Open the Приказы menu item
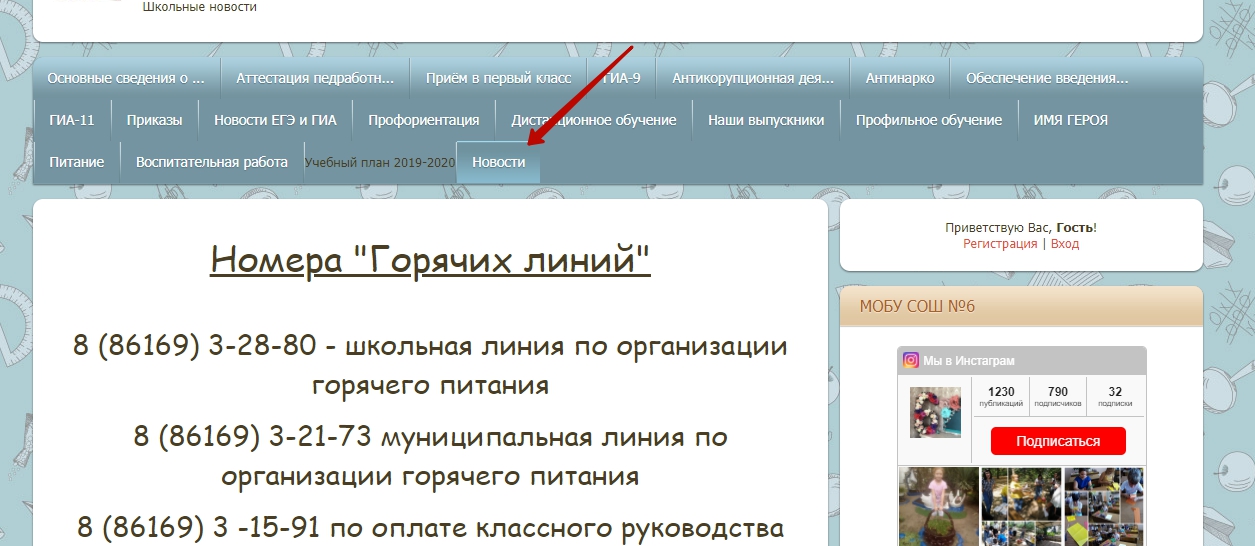Viewport: 1255px width, 546px height. [x=155, y=120]
